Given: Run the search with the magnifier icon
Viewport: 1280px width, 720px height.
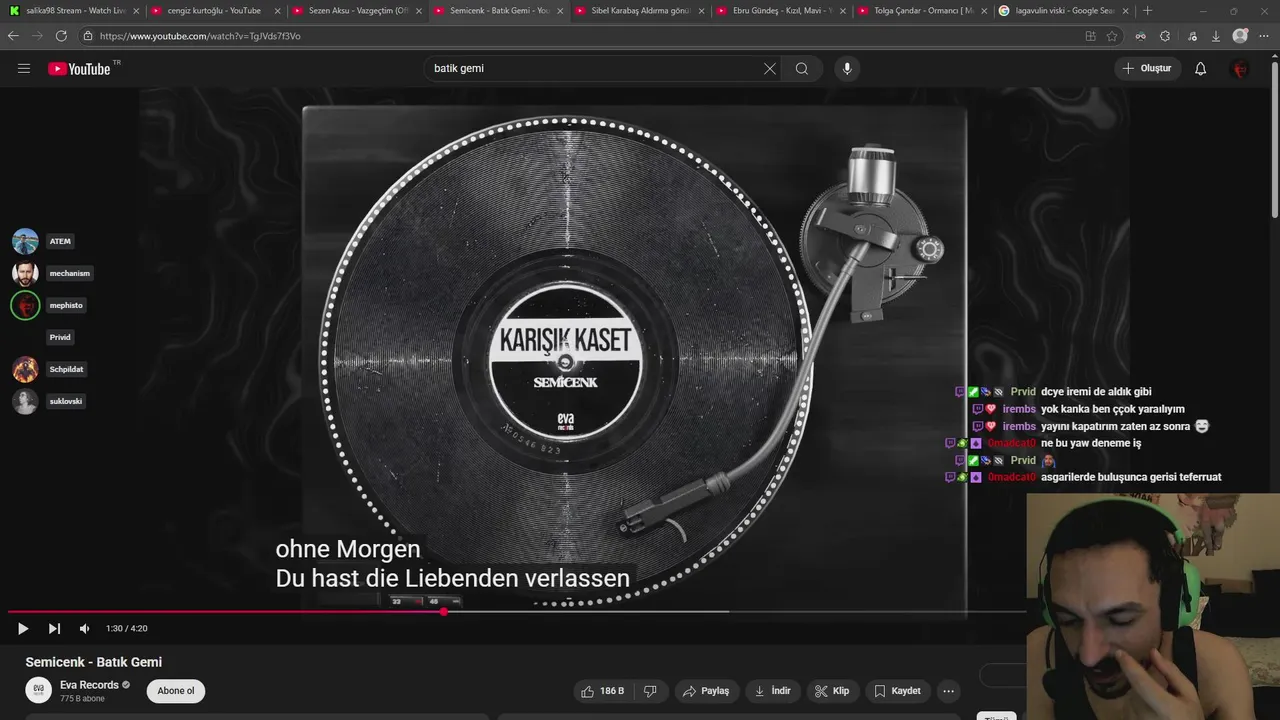Looking at the screenshot, I should [802, 69].
